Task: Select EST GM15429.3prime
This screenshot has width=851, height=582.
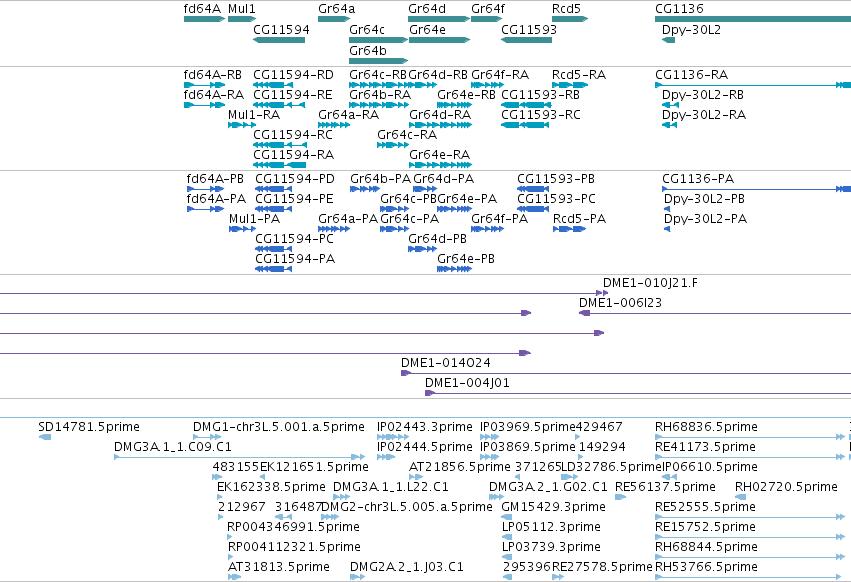Action: pos(507,517)
